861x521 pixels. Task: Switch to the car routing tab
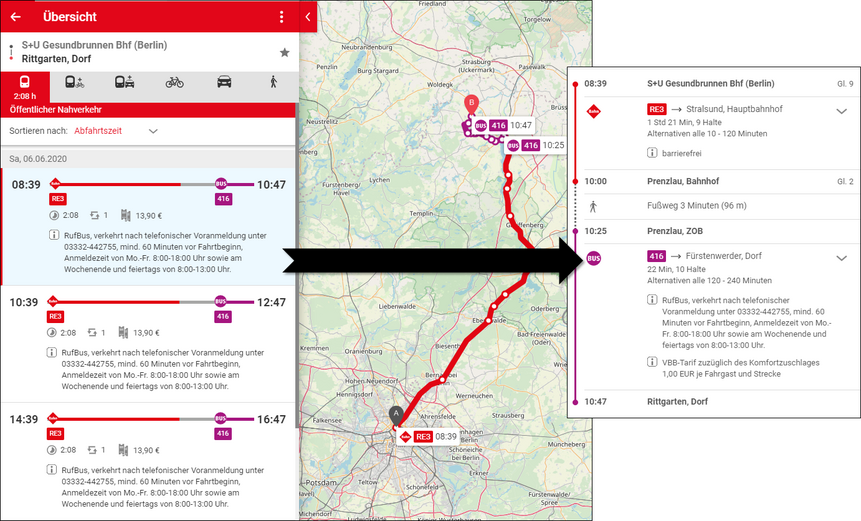[x=224, y=82]
